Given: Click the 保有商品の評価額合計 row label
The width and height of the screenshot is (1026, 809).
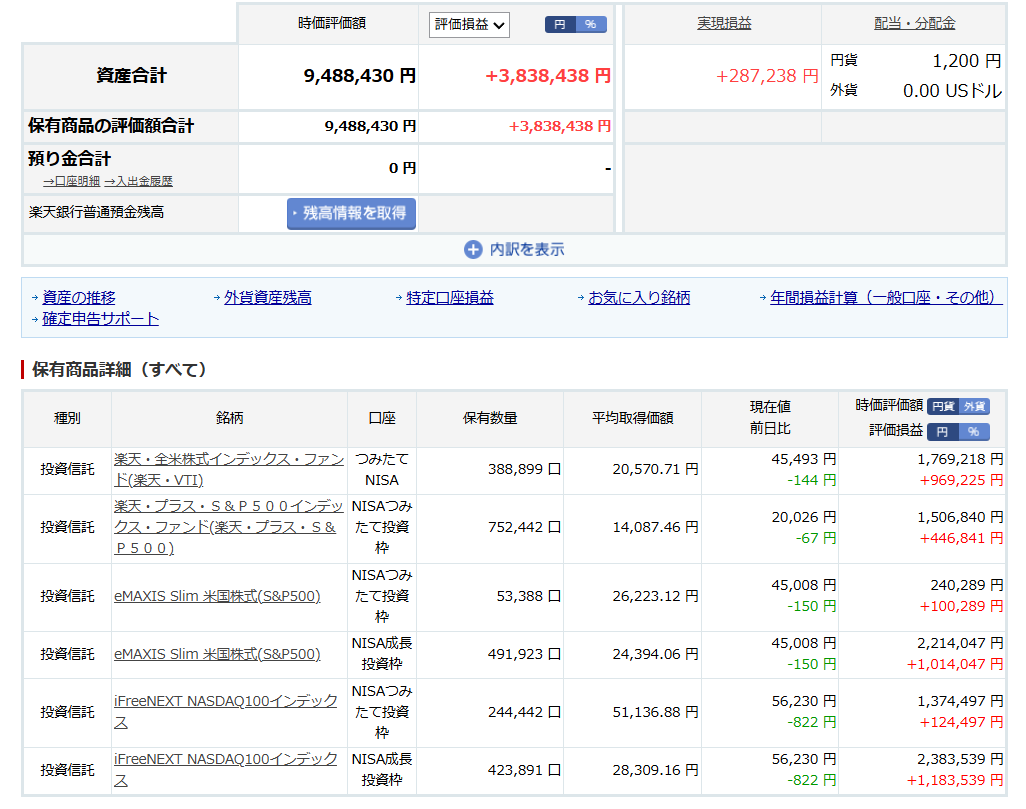Looking at the screenshot, I should click(x=111, y=126).
